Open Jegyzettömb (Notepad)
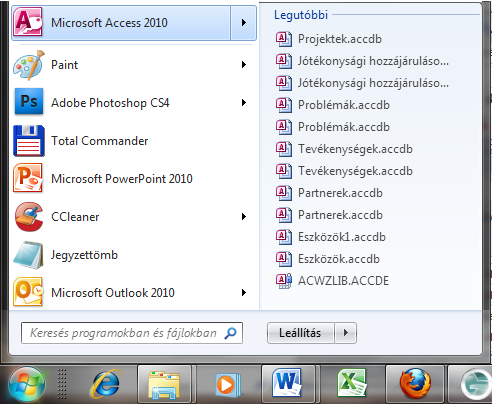This screenshot has width=492, height=404. (x=133, y=255)
